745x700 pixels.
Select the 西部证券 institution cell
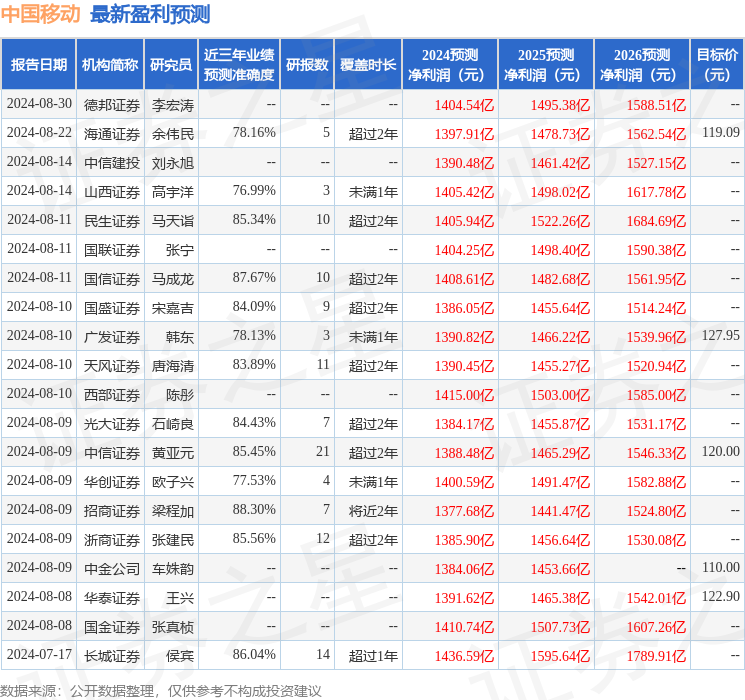click(112, 395)
